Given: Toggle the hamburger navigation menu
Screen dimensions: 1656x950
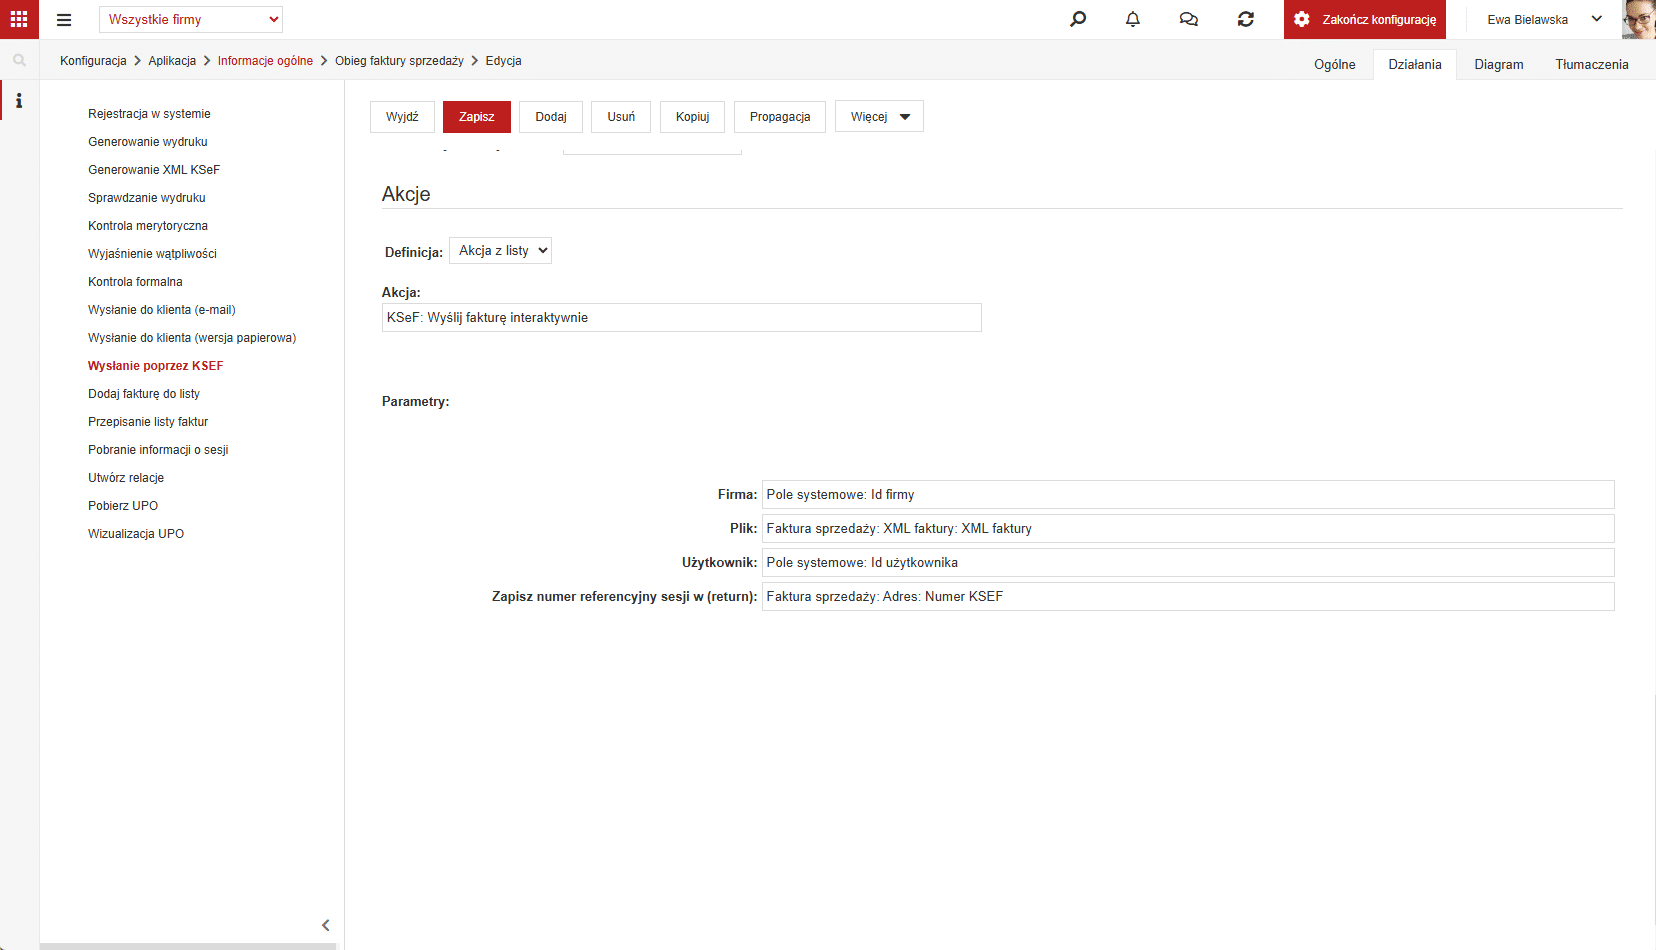Looking at the screenshot, I should point(64,20).
